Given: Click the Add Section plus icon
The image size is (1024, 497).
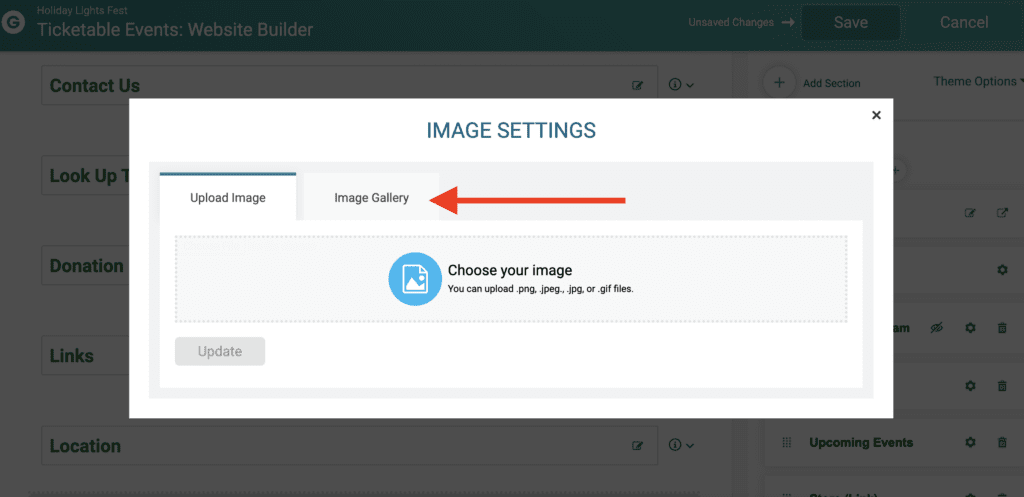Looking at the screenshot, I should [x=779, y=83].
